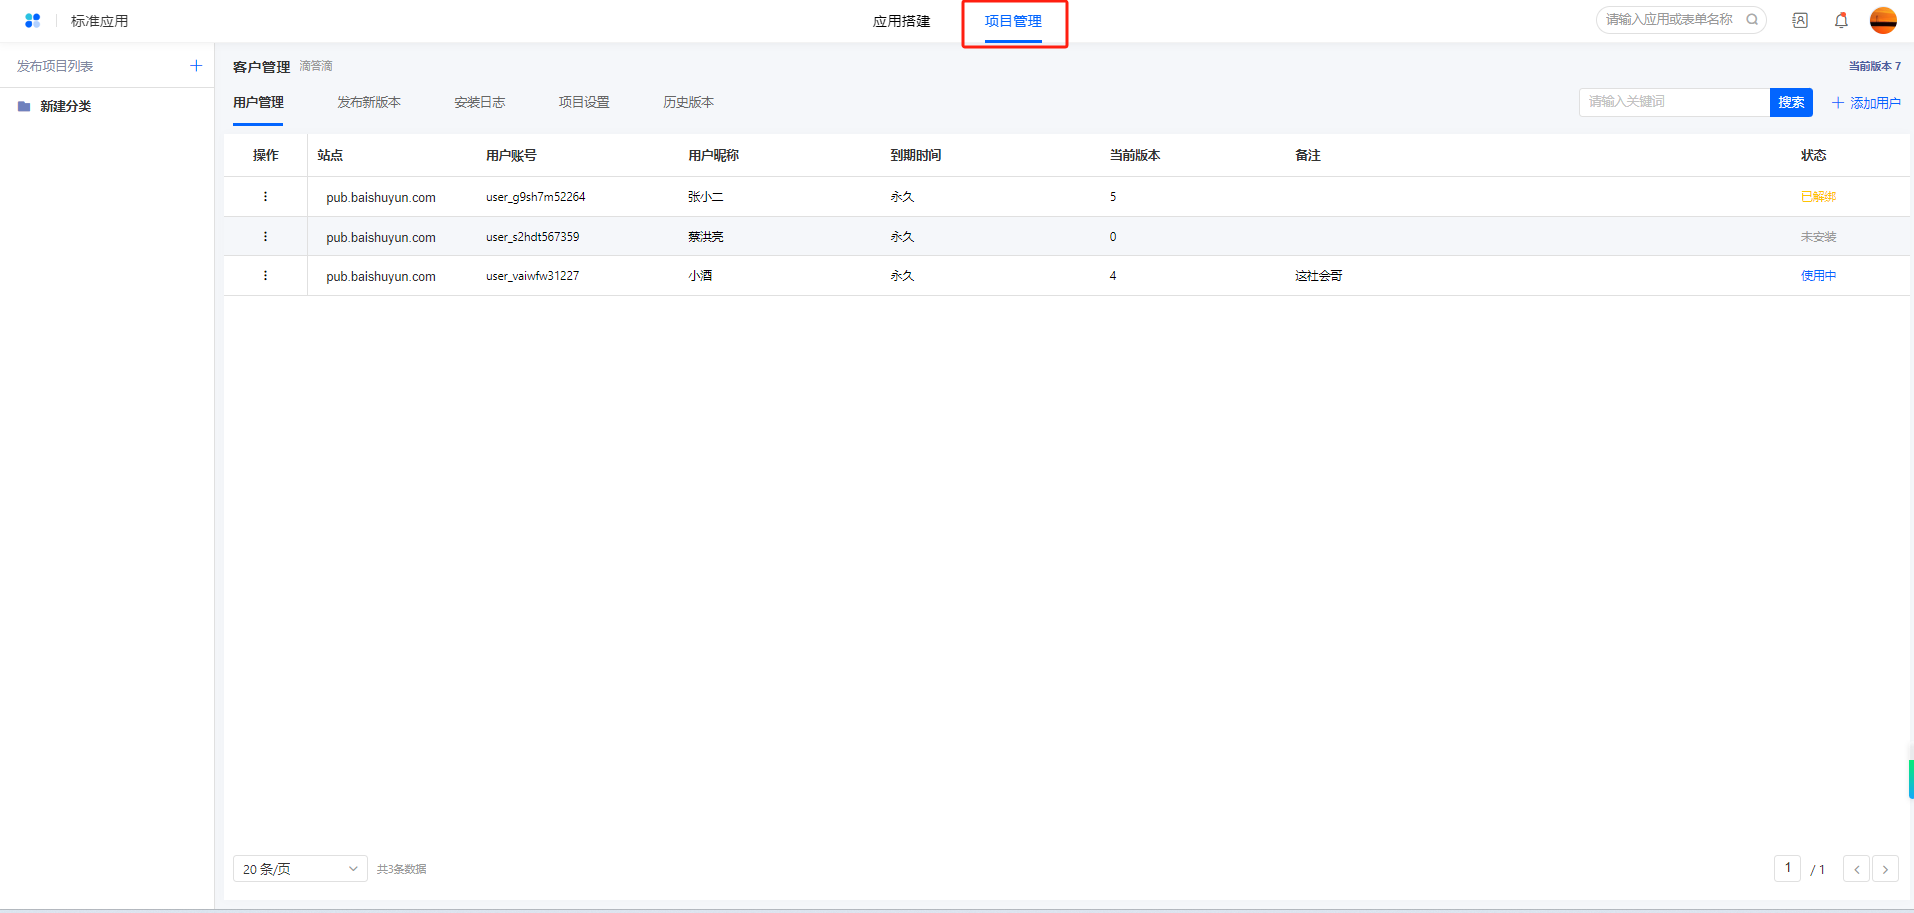Open the notification bell icon
The width and height of the screenshot is (1914, 913).
(x=1841, y=20)
